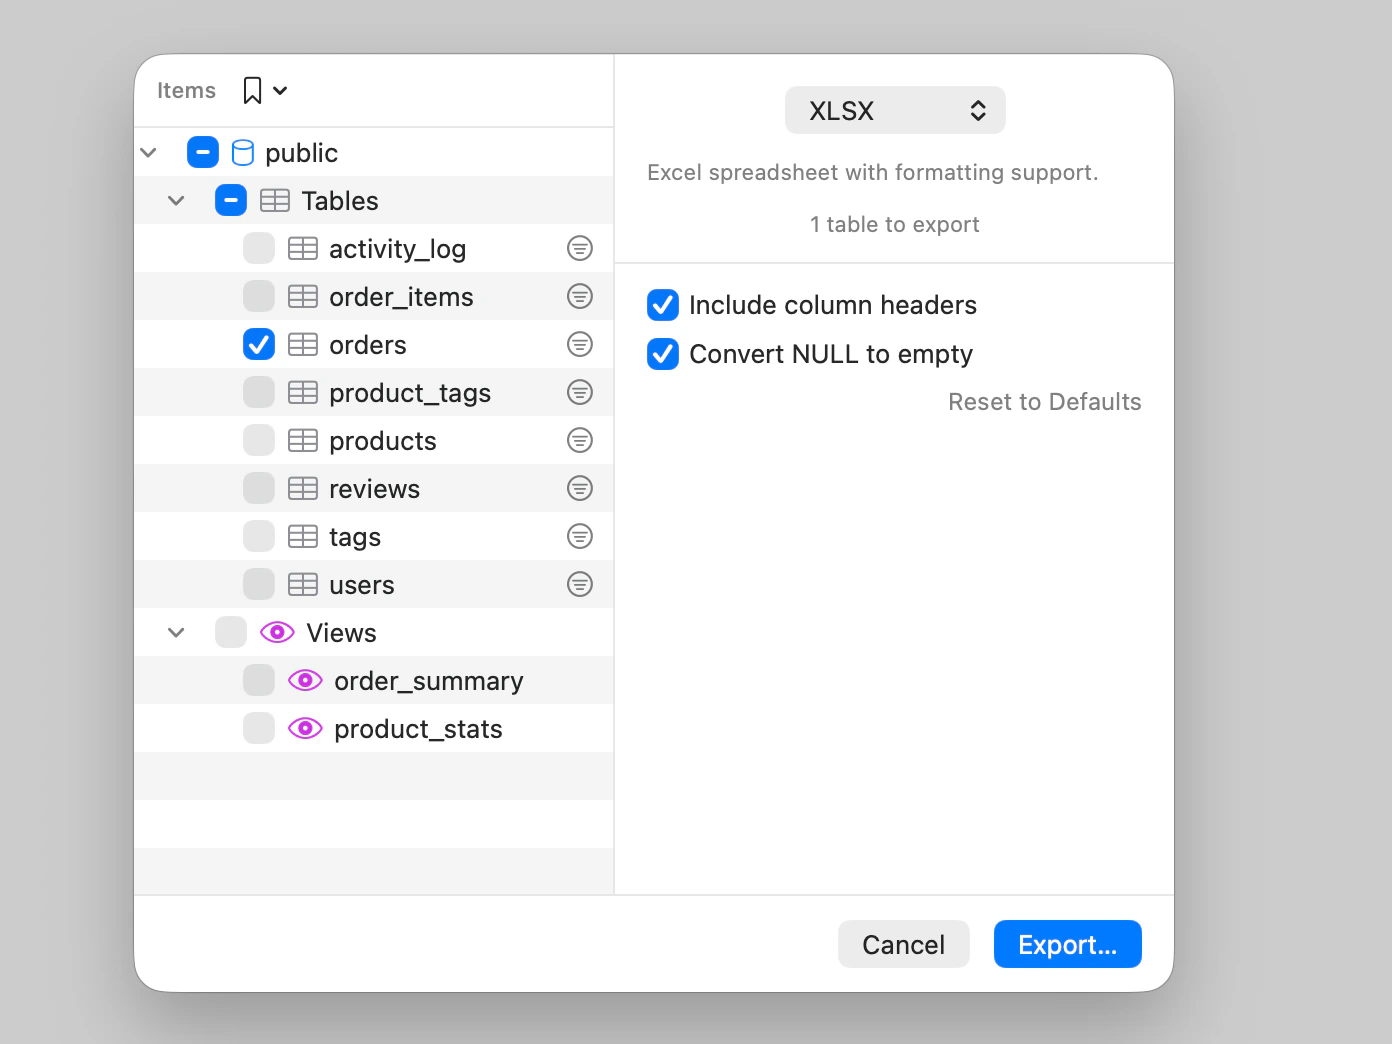Click the public schema label
Screen dimensions: 1392x1044
click(301, 153)
